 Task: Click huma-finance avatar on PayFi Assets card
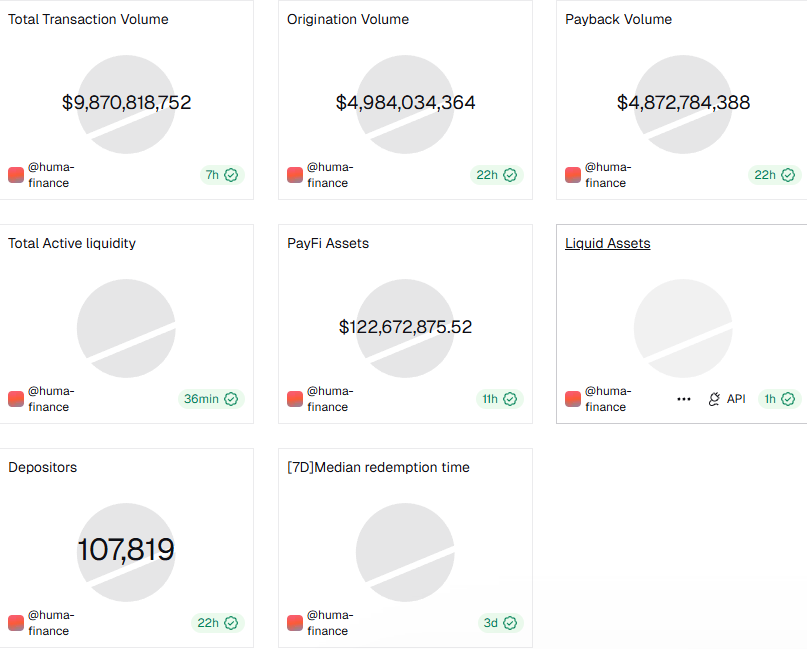[295, 399]
